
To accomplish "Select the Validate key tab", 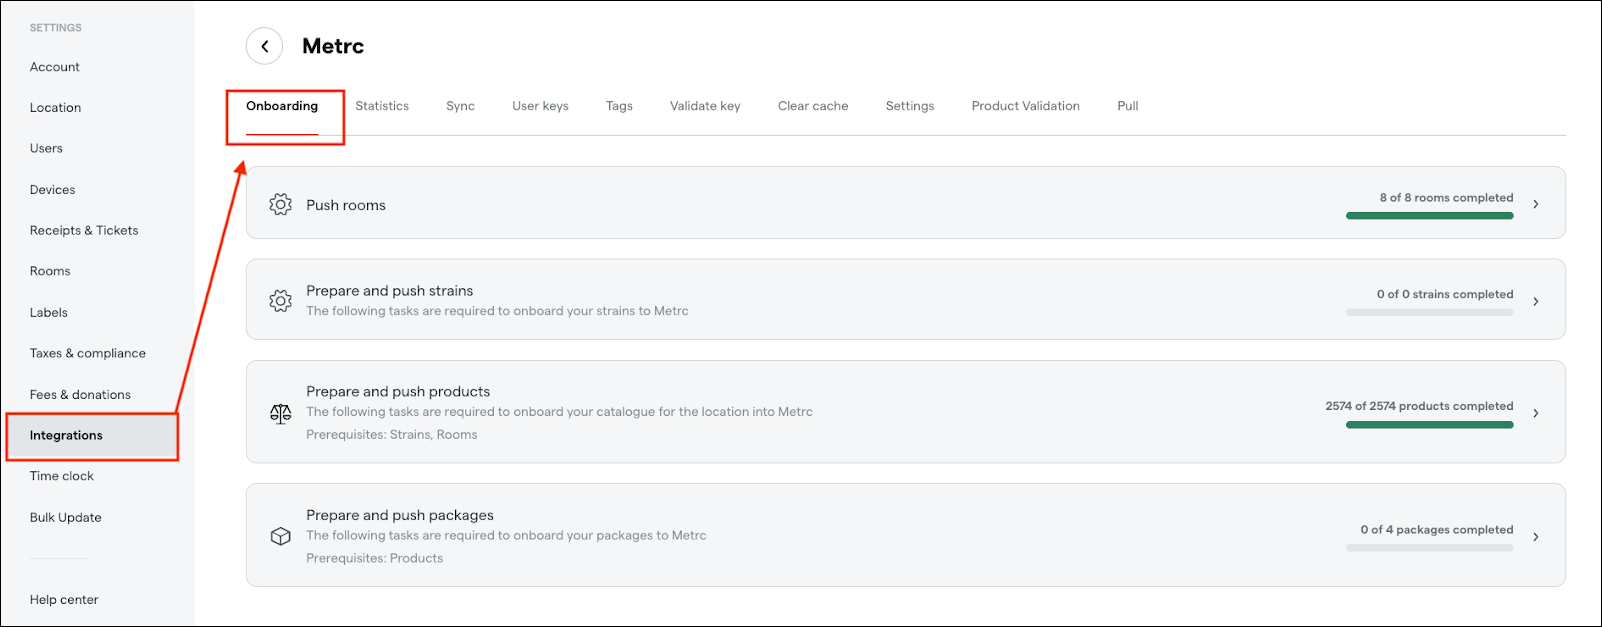I will (705, 106).
